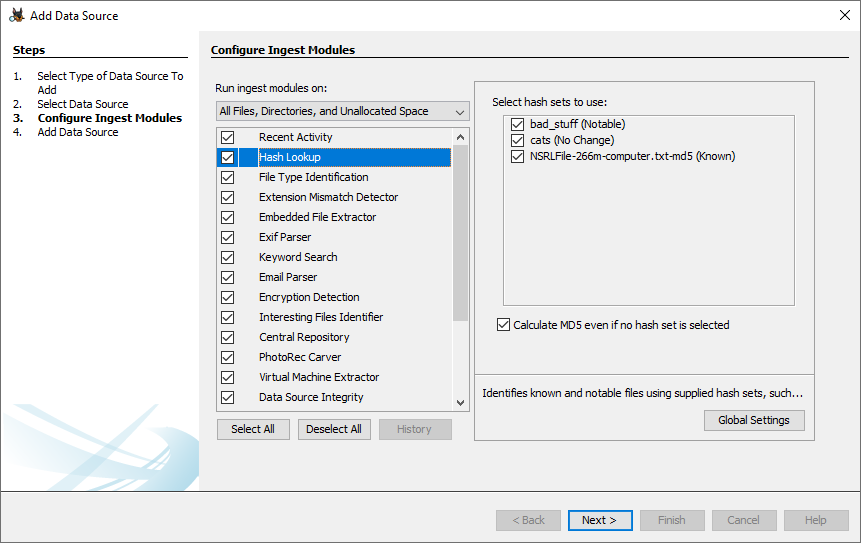Click scroll up arrow in module list
This screenshot has width=861, height=543.
(x=461, y=138)
